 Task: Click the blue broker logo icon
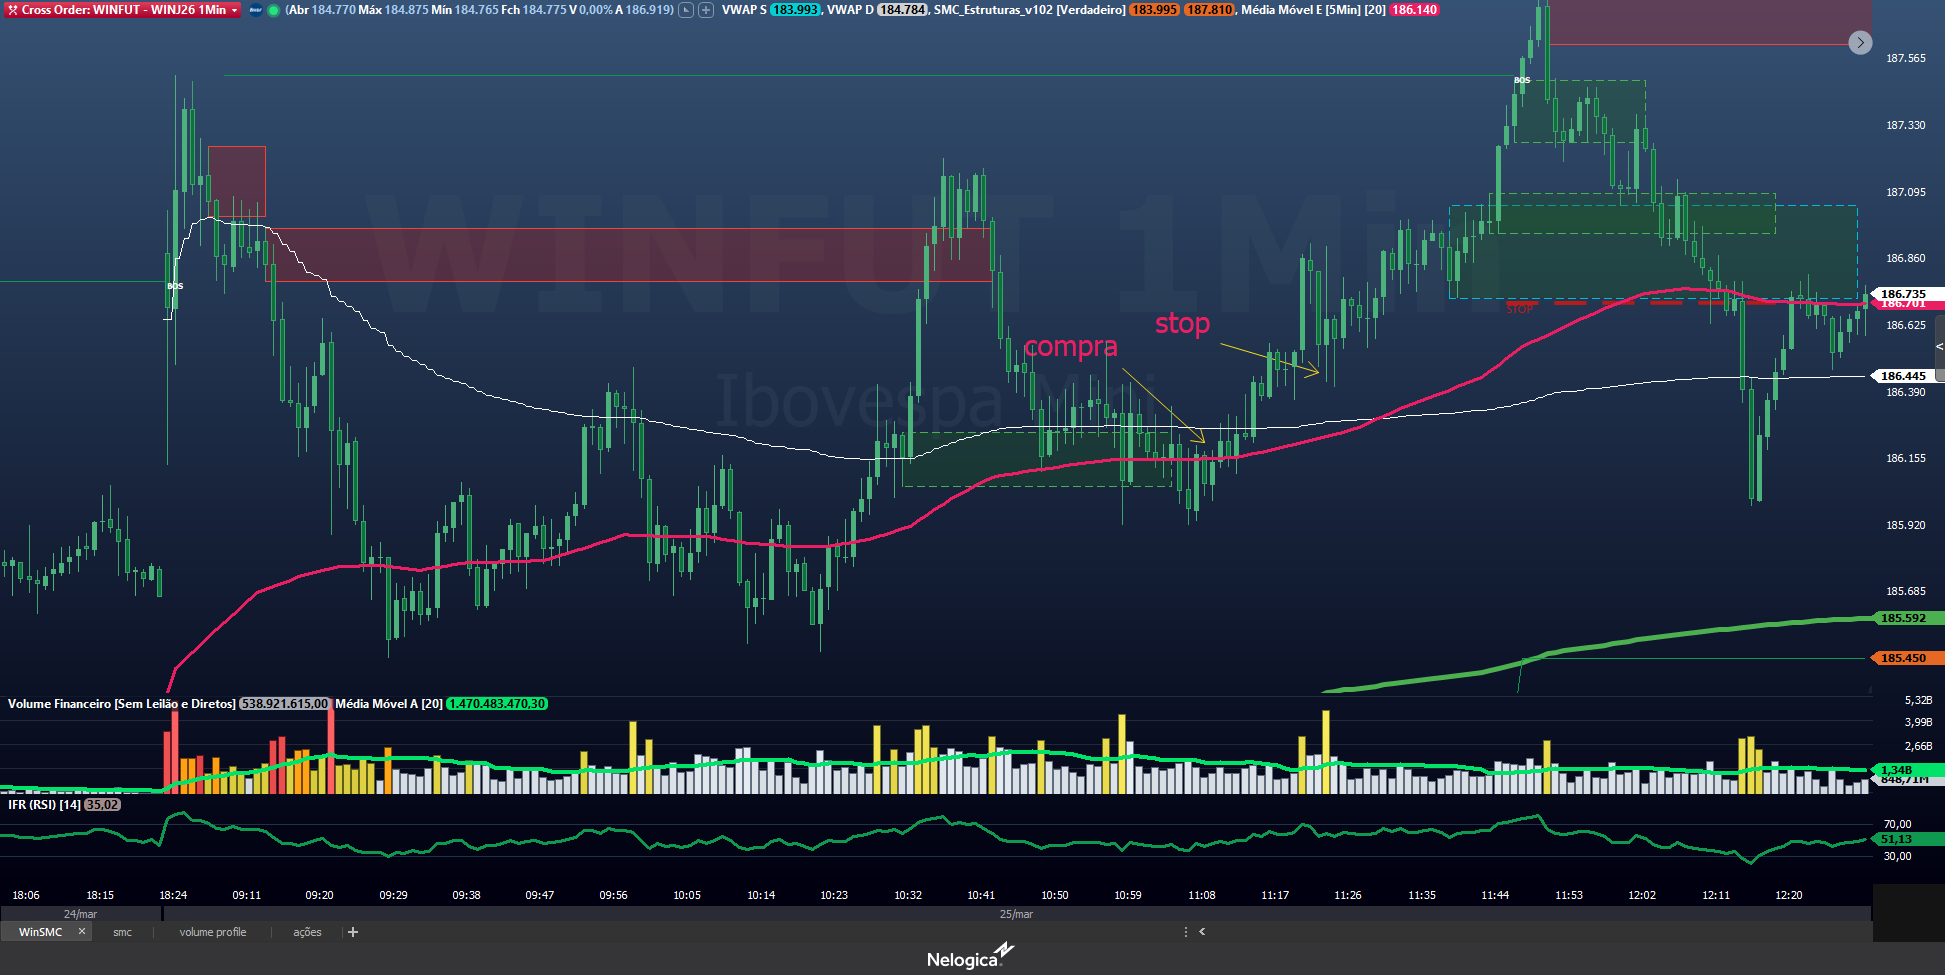(x=256, y=10)
